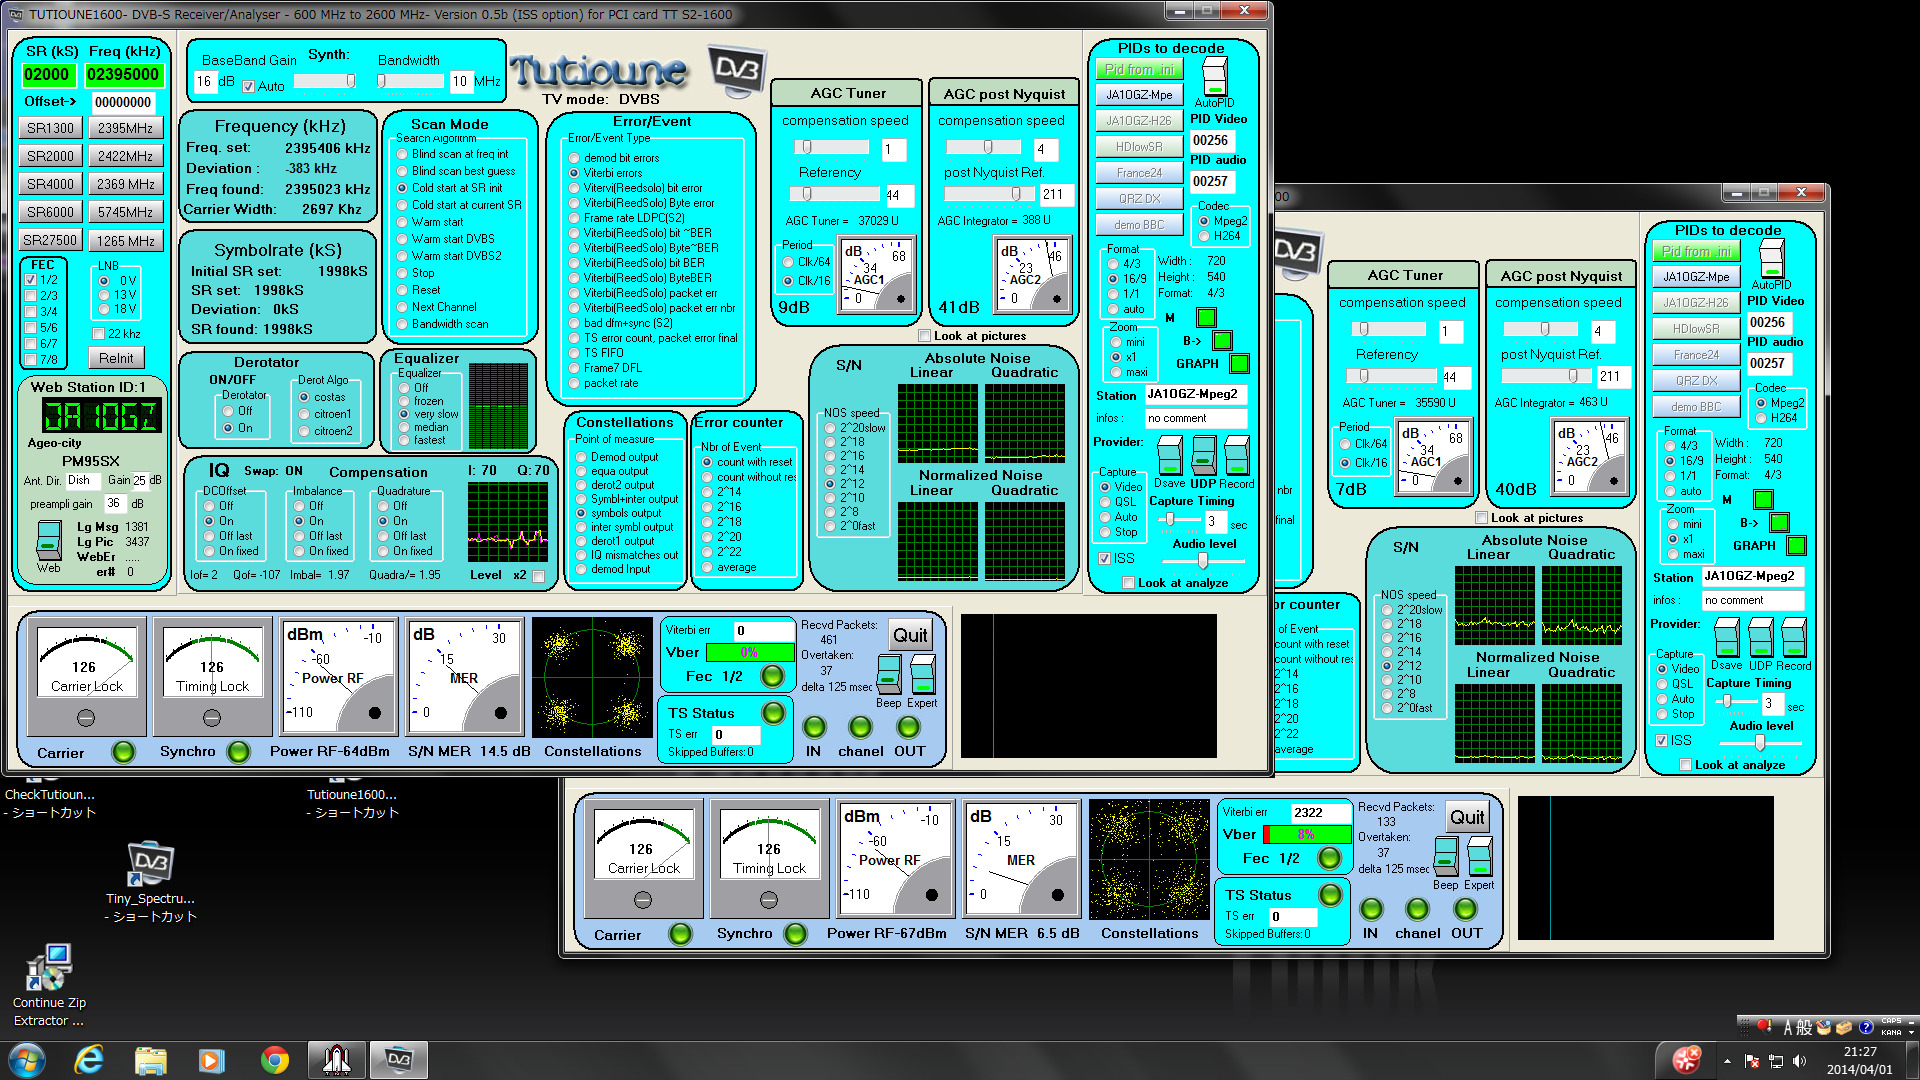
Task: Click the Bandwidth slider
Action: coord(410,81)
